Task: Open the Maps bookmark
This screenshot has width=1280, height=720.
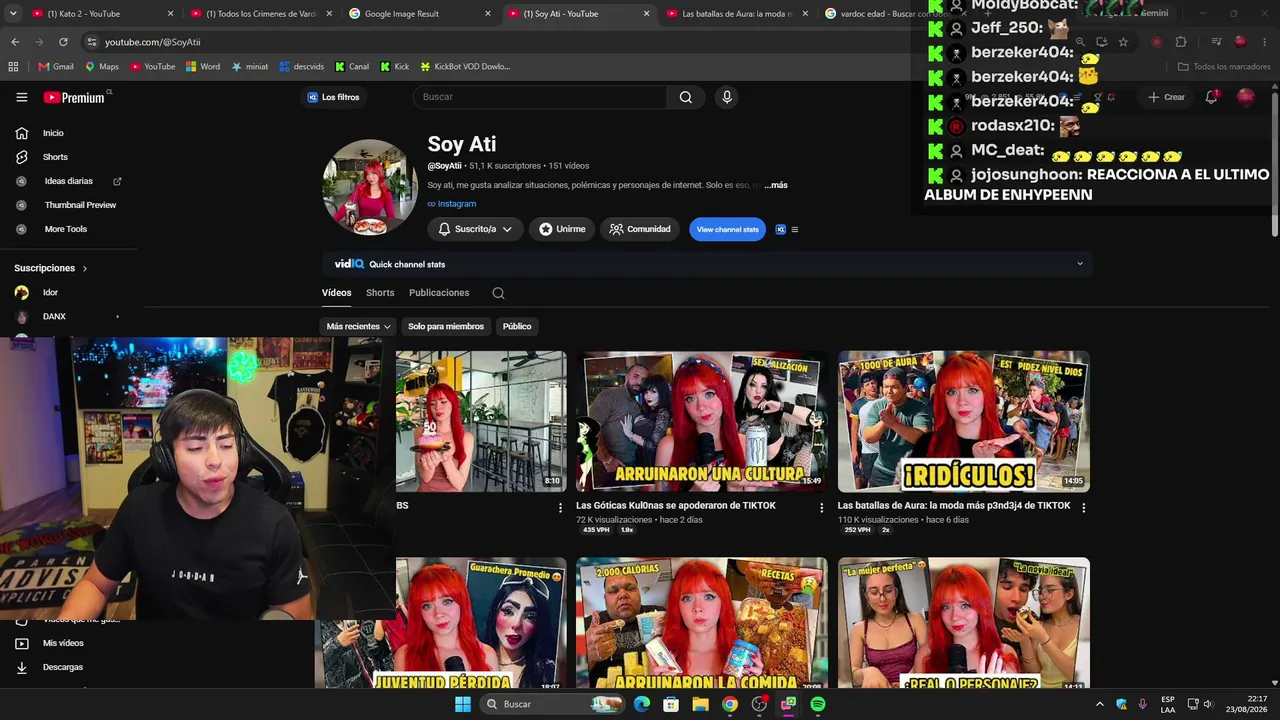Action: pyautogui.click(x=102, y=67)
